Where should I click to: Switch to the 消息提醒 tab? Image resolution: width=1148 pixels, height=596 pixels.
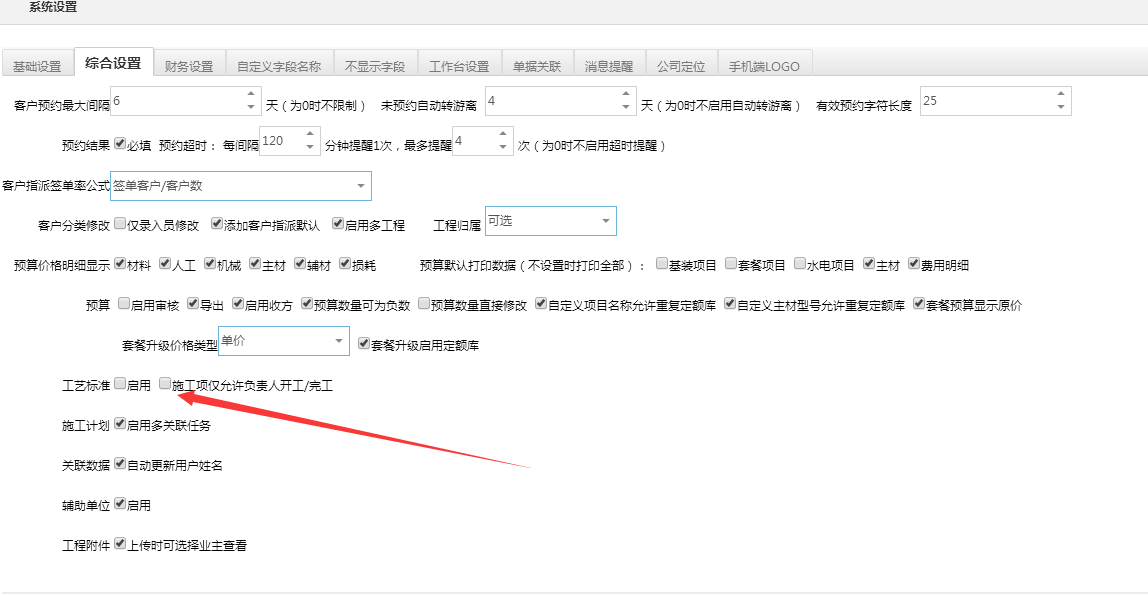[609, 62]
